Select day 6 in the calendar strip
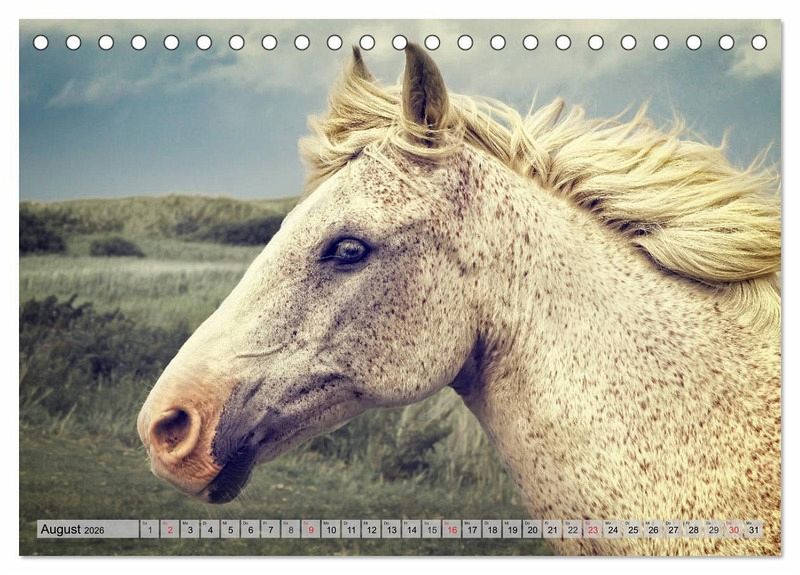 coord(251,529)
